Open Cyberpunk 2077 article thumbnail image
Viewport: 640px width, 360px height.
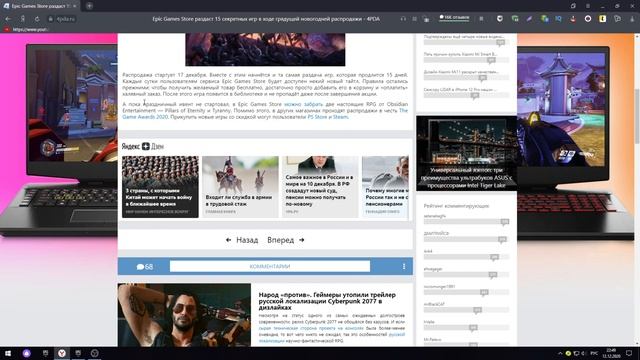pos(184,315)
